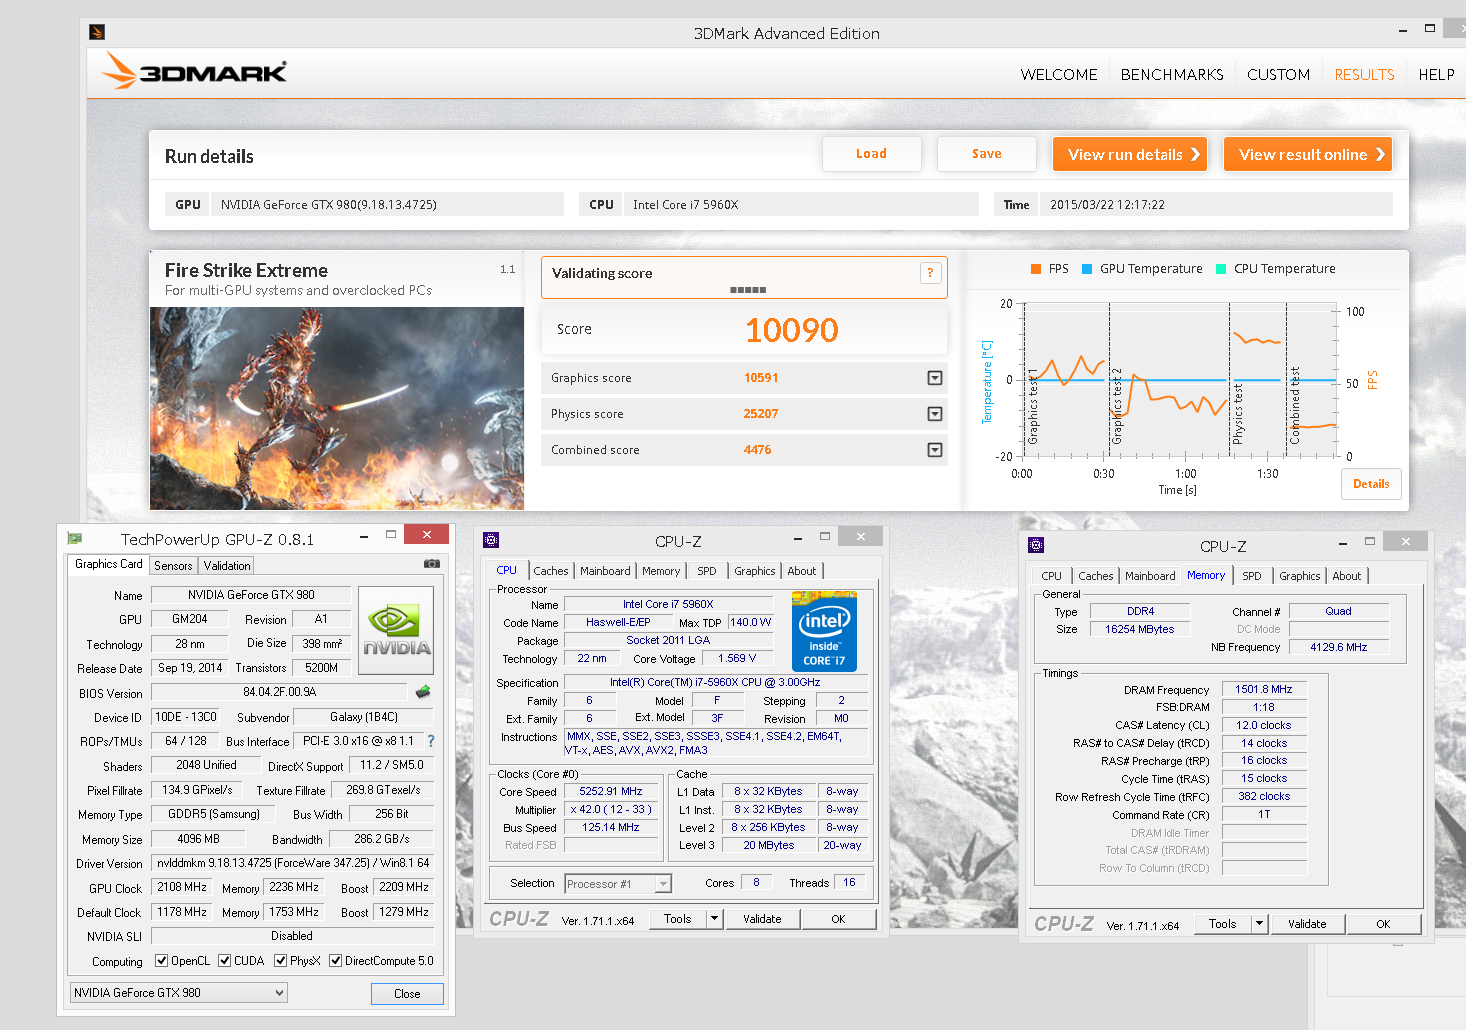Open the RESULTS tab in 3DMark
The height and width of the screenshot is (1030, 1466).
(x=1364, y=75)
